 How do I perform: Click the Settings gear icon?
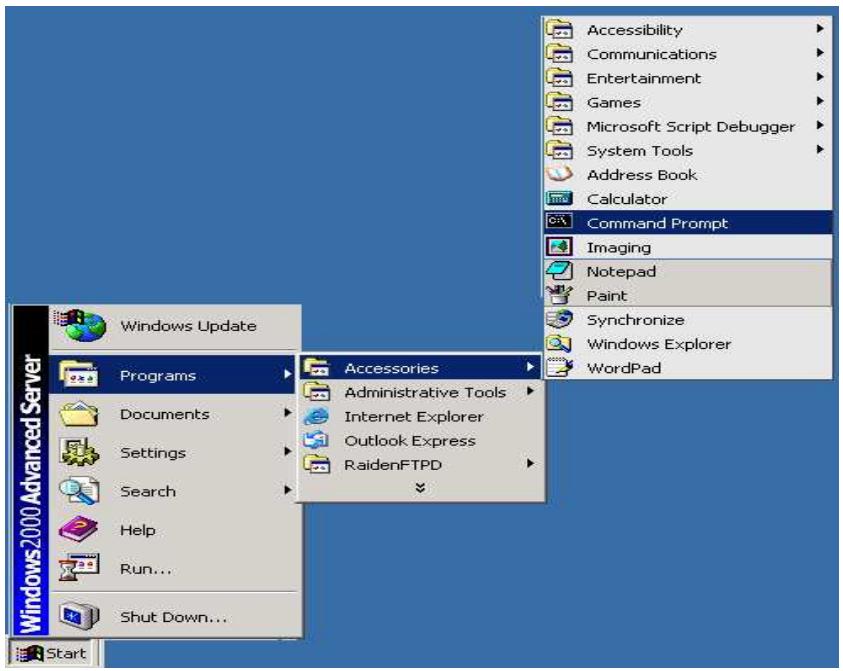(x=79, y=452)
